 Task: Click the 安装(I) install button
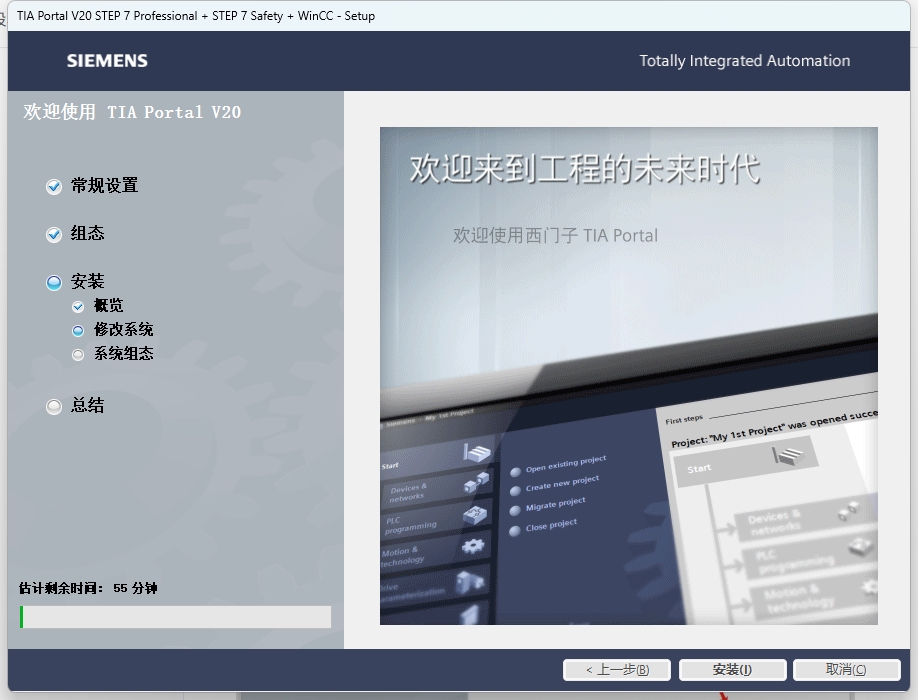(x=732, y=670)
